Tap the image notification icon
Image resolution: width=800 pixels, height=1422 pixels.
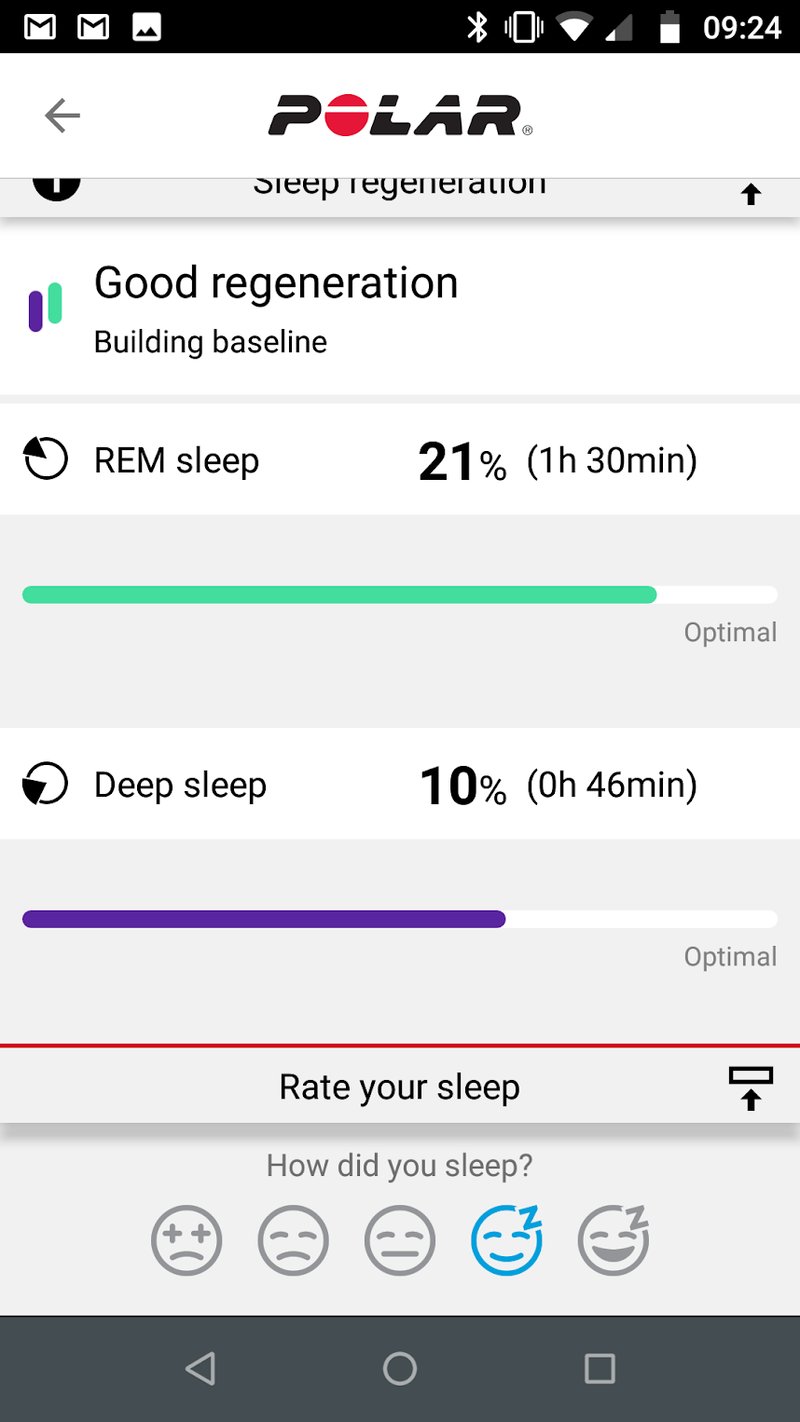pyautogui.click(x=147, y=27)
